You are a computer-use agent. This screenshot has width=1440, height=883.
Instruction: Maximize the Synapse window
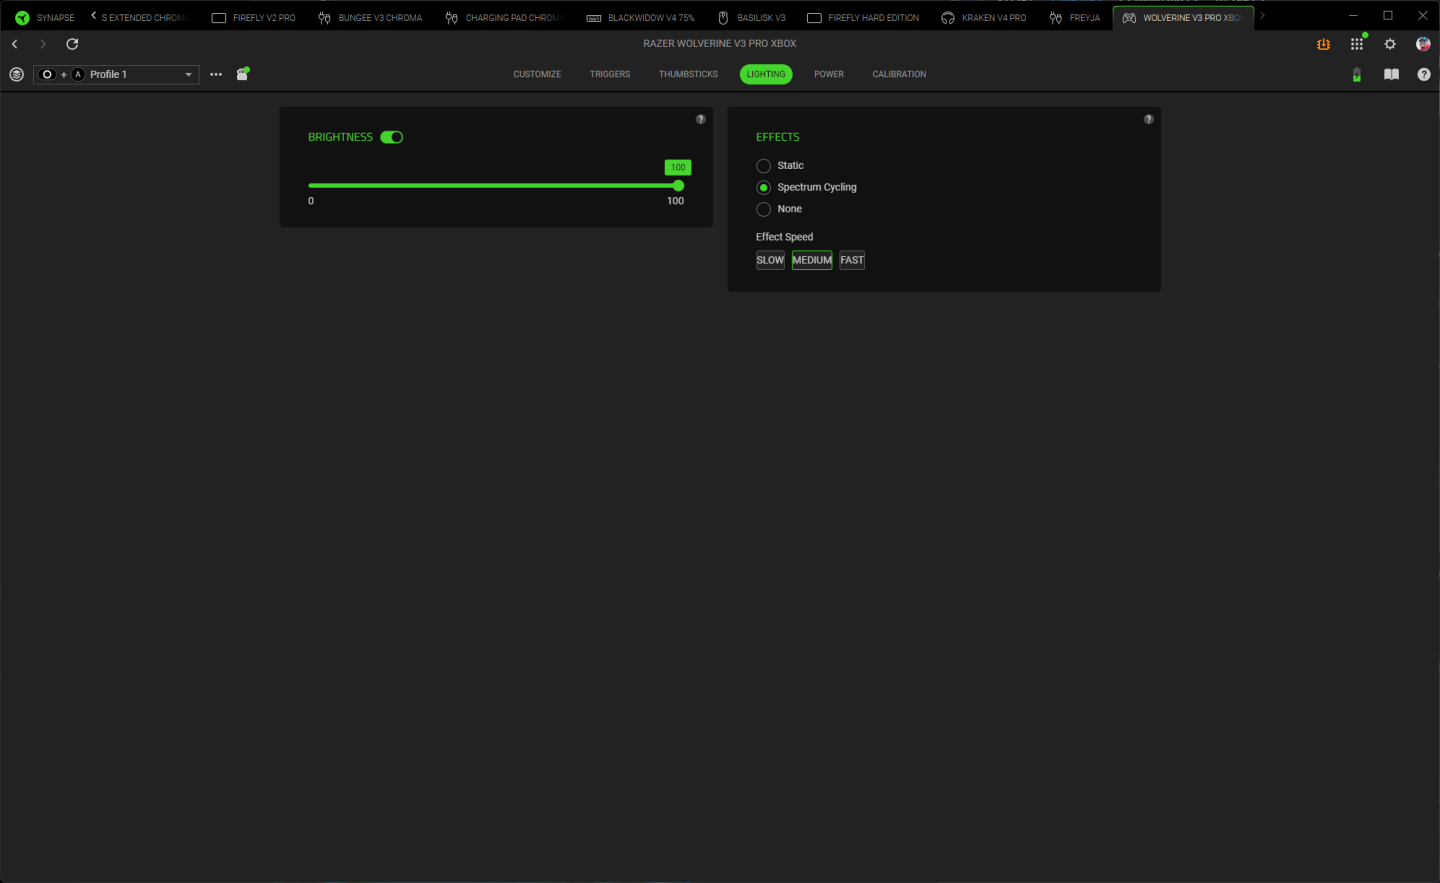[1388, 15]
